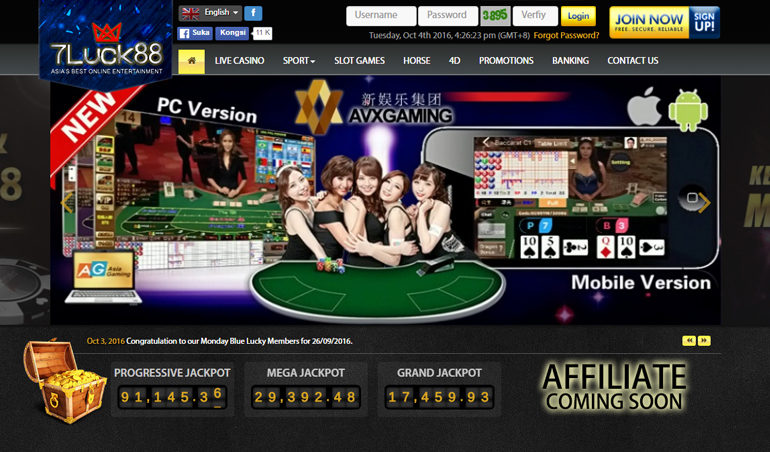Open LIVE CASINO menu item
The image size is (770, 452).
239,61
